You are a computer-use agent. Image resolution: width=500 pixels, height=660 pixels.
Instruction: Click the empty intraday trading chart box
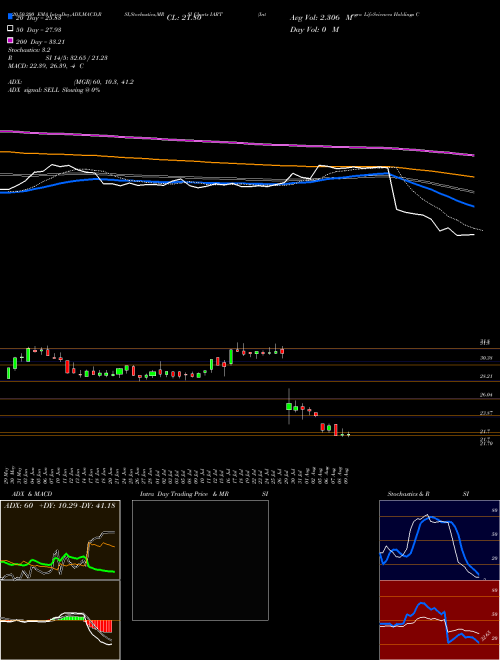tap(200, 560)
